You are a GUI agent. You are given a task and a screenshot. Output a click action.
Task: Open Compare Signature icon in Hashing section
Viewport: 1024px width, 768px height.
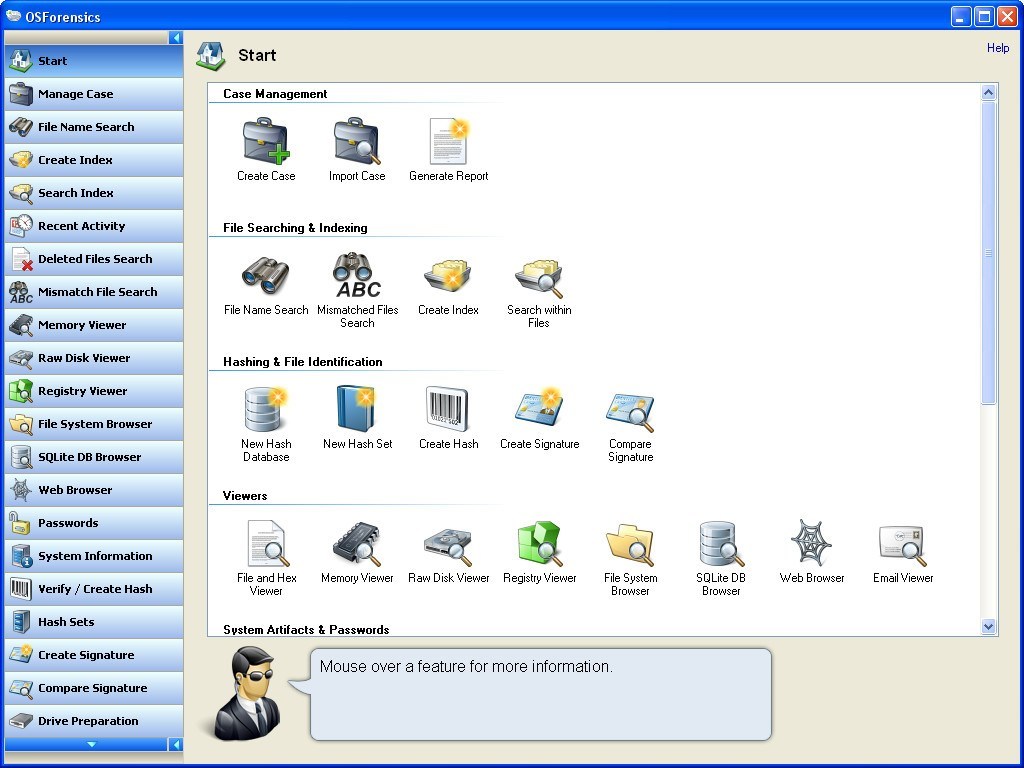(630, 412)
